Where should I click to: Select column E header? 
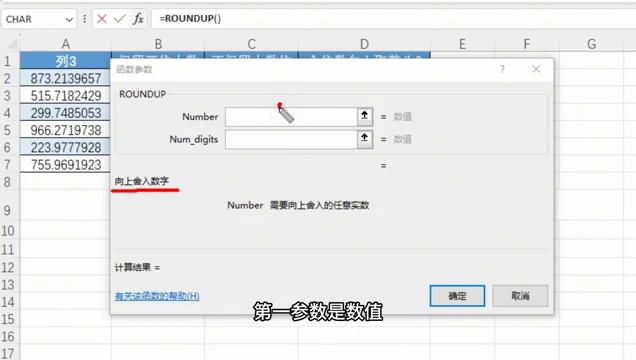coord(462,44)
